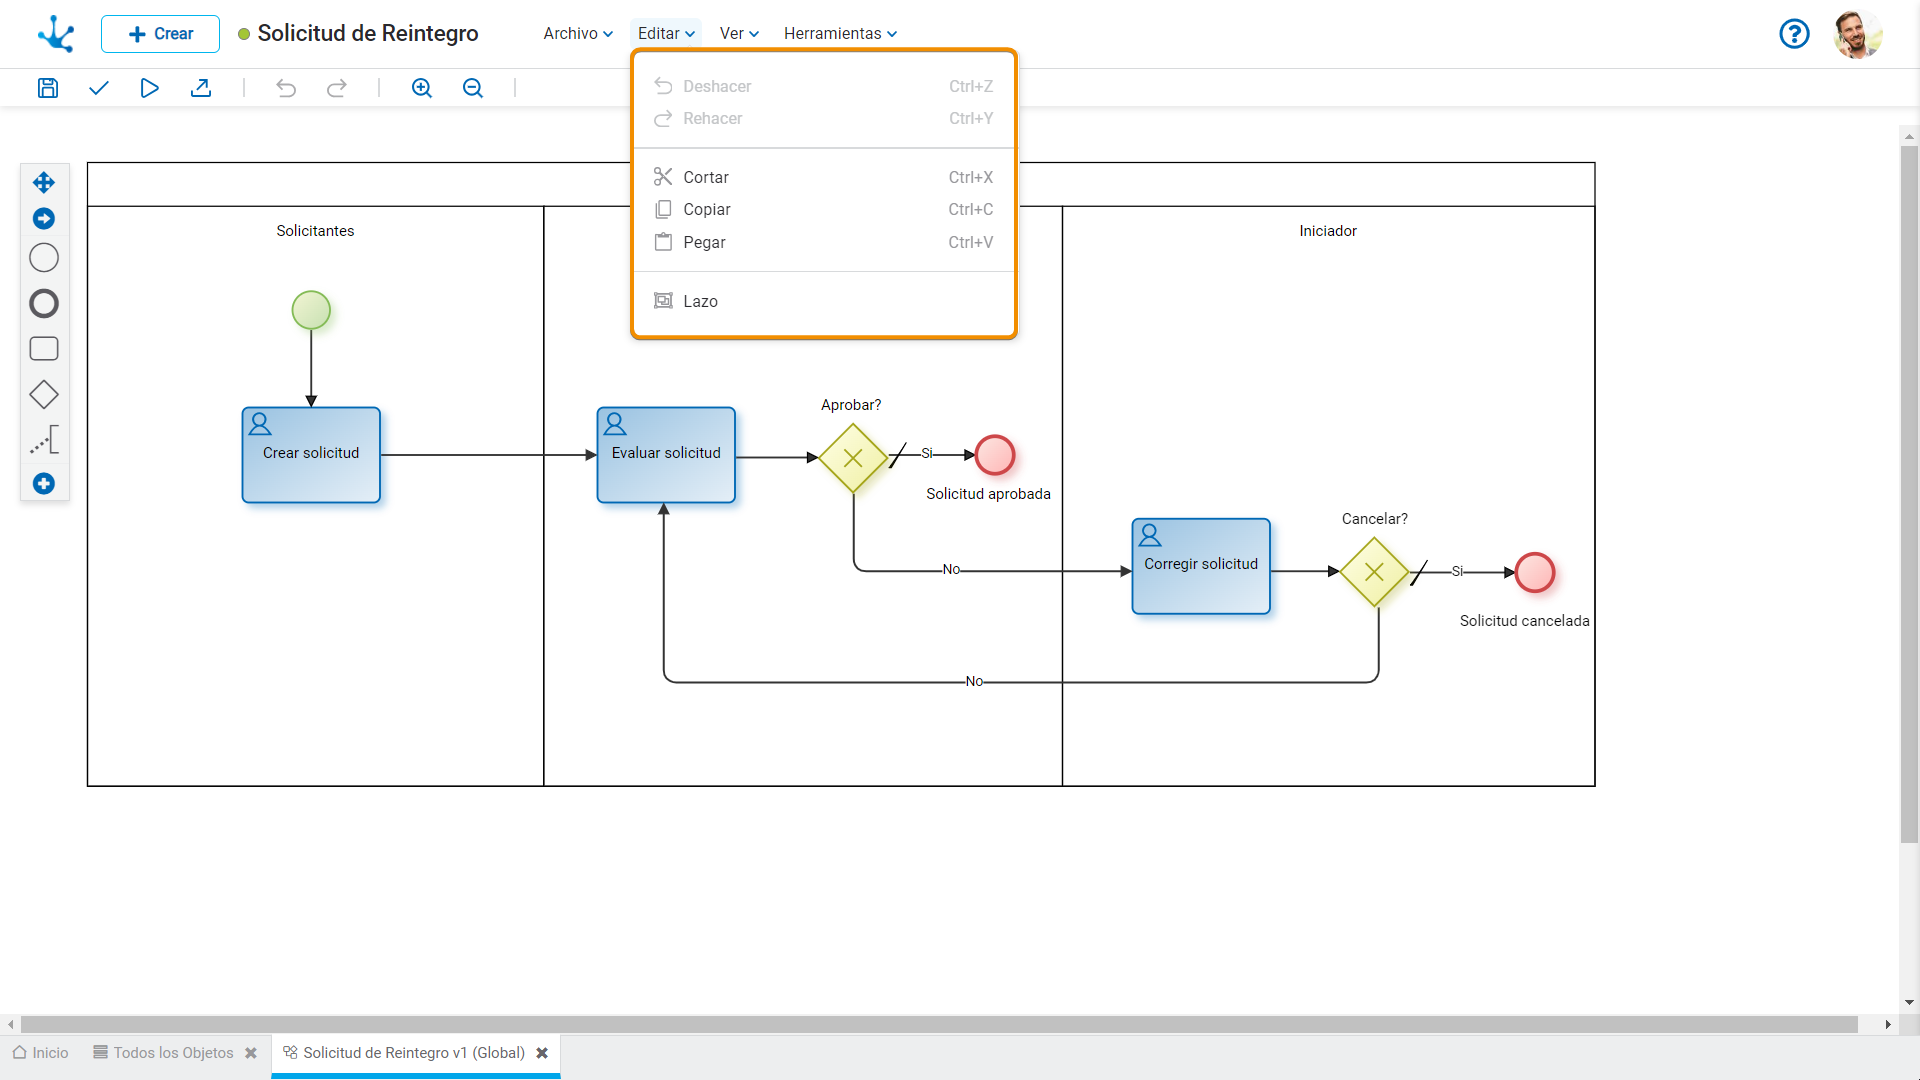Select the start event circle tool

(44, 258)
